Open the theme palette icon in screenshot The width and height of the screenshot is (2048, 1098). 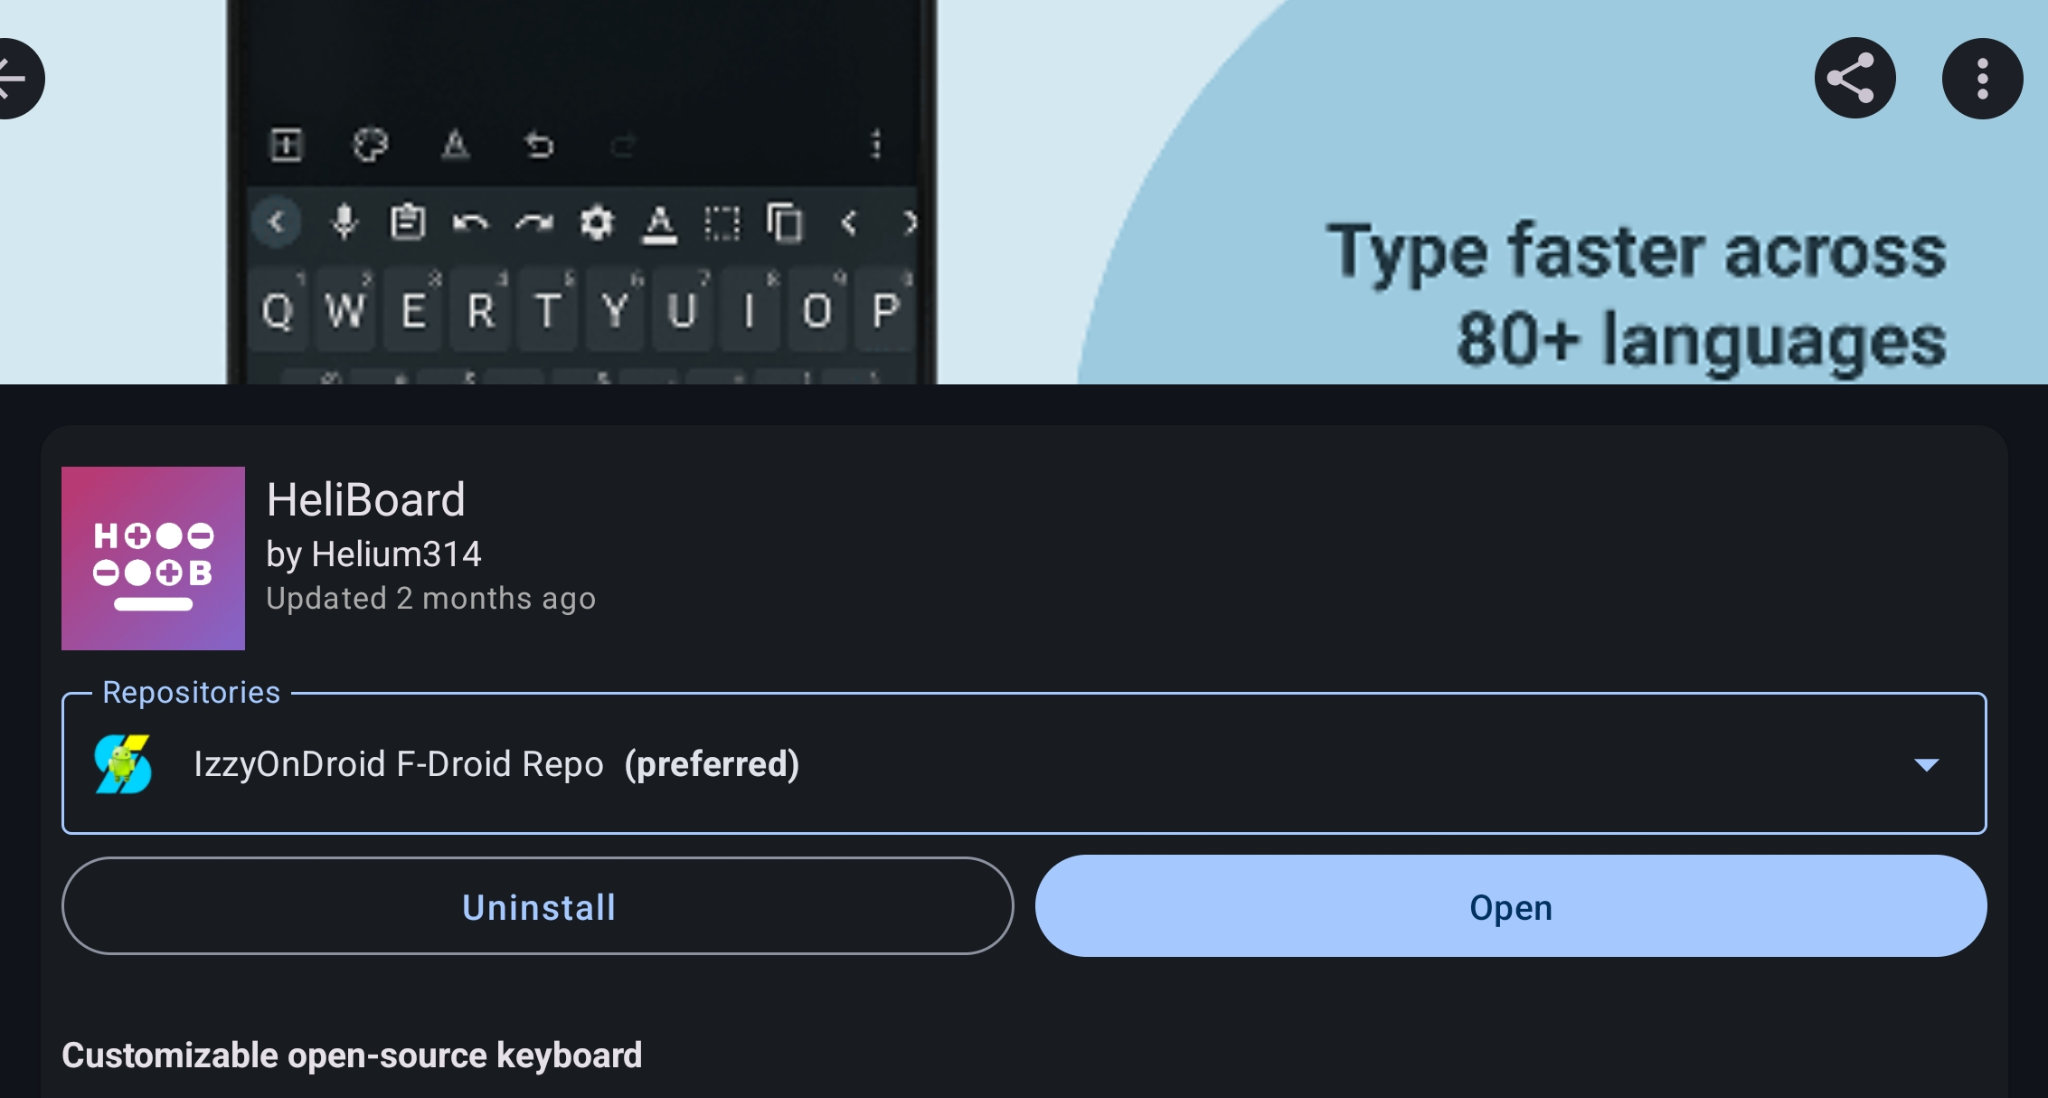click(x=370, y=145)
